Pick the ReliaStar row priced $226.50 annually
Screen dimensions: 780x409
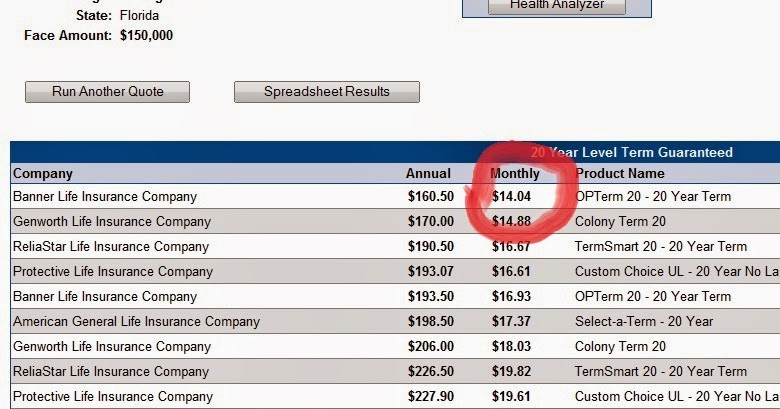(x=395, y=371)
